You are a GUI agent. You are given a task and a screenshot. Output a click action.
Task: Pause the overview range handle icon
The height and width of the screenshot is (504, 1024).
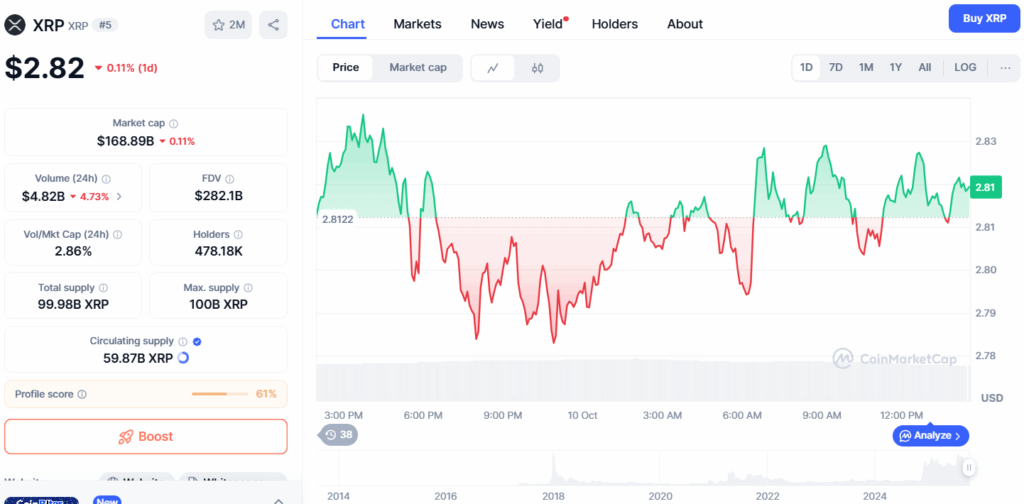(x=969, y=467)
